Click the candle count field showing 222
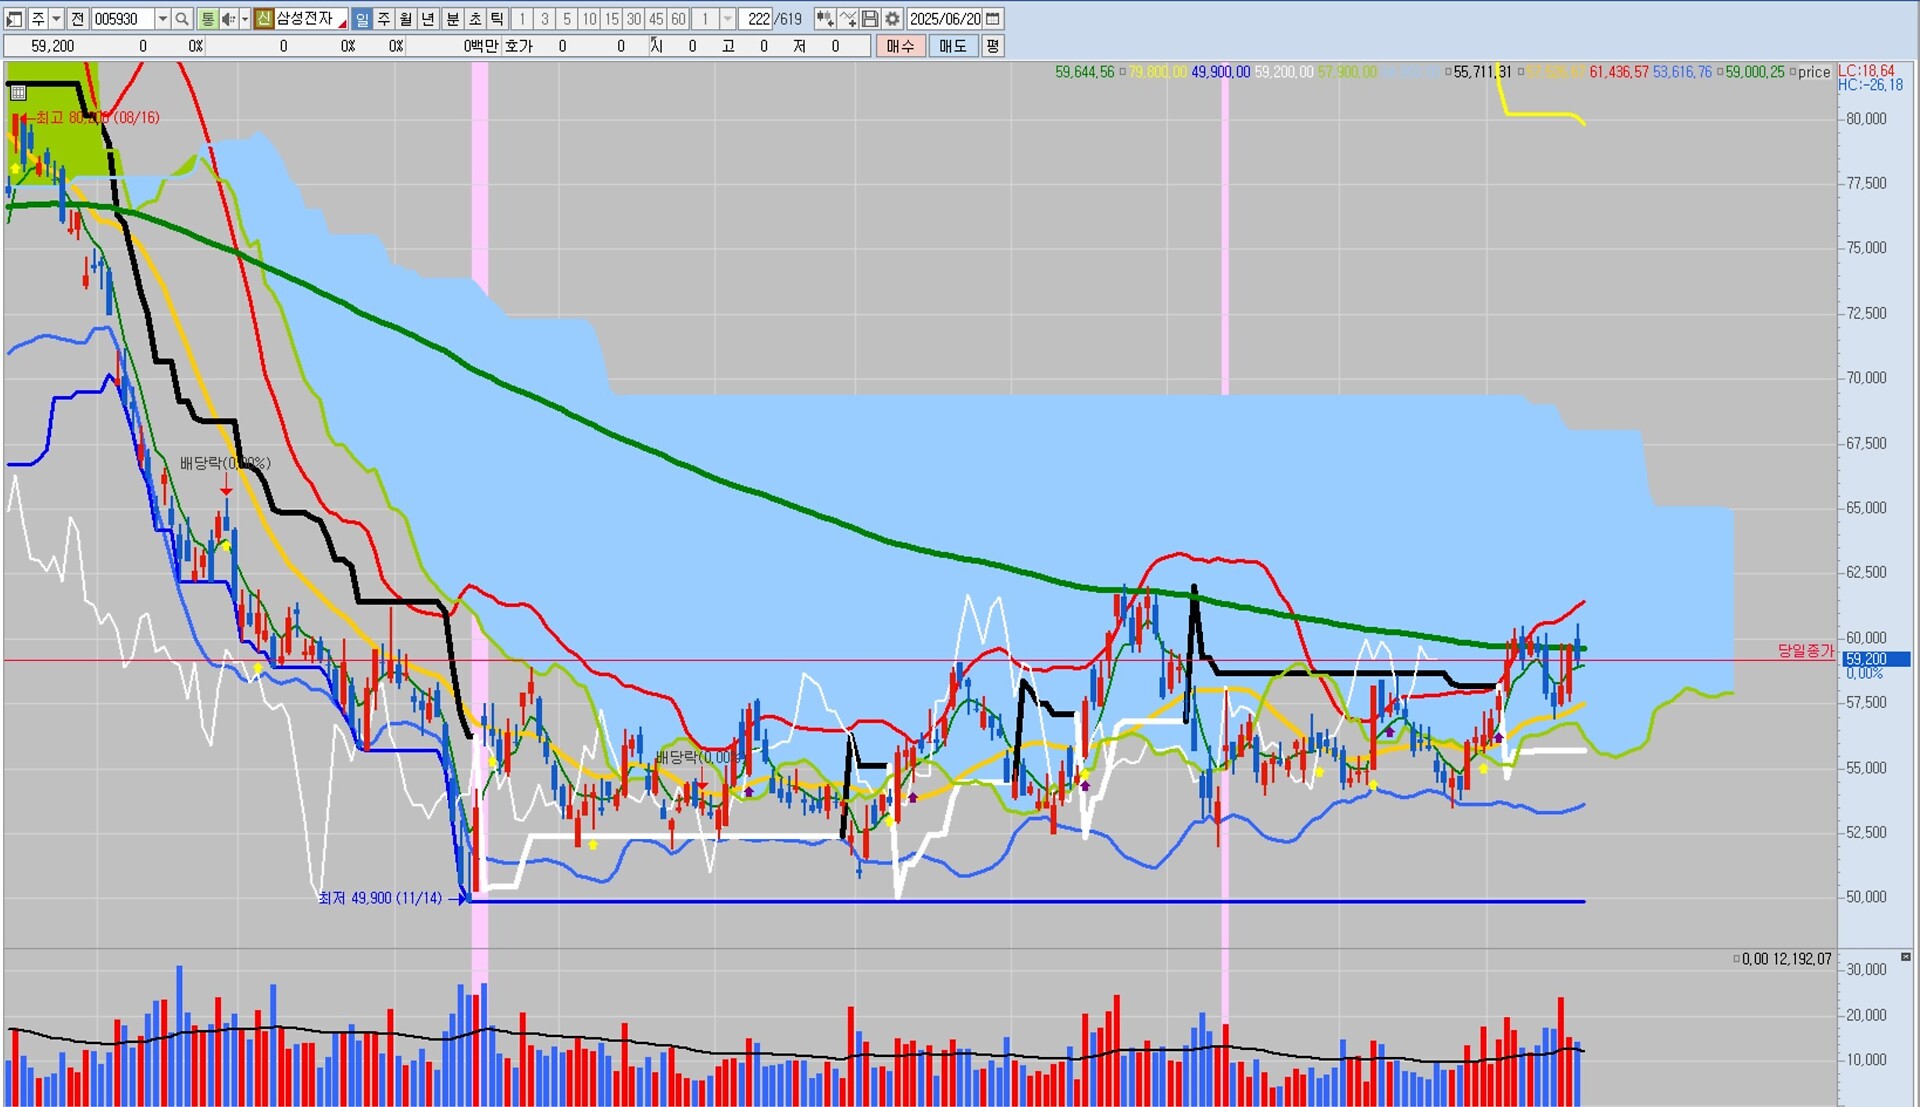The width and height of the screenshot is (1920, 1107). (758, 19)
